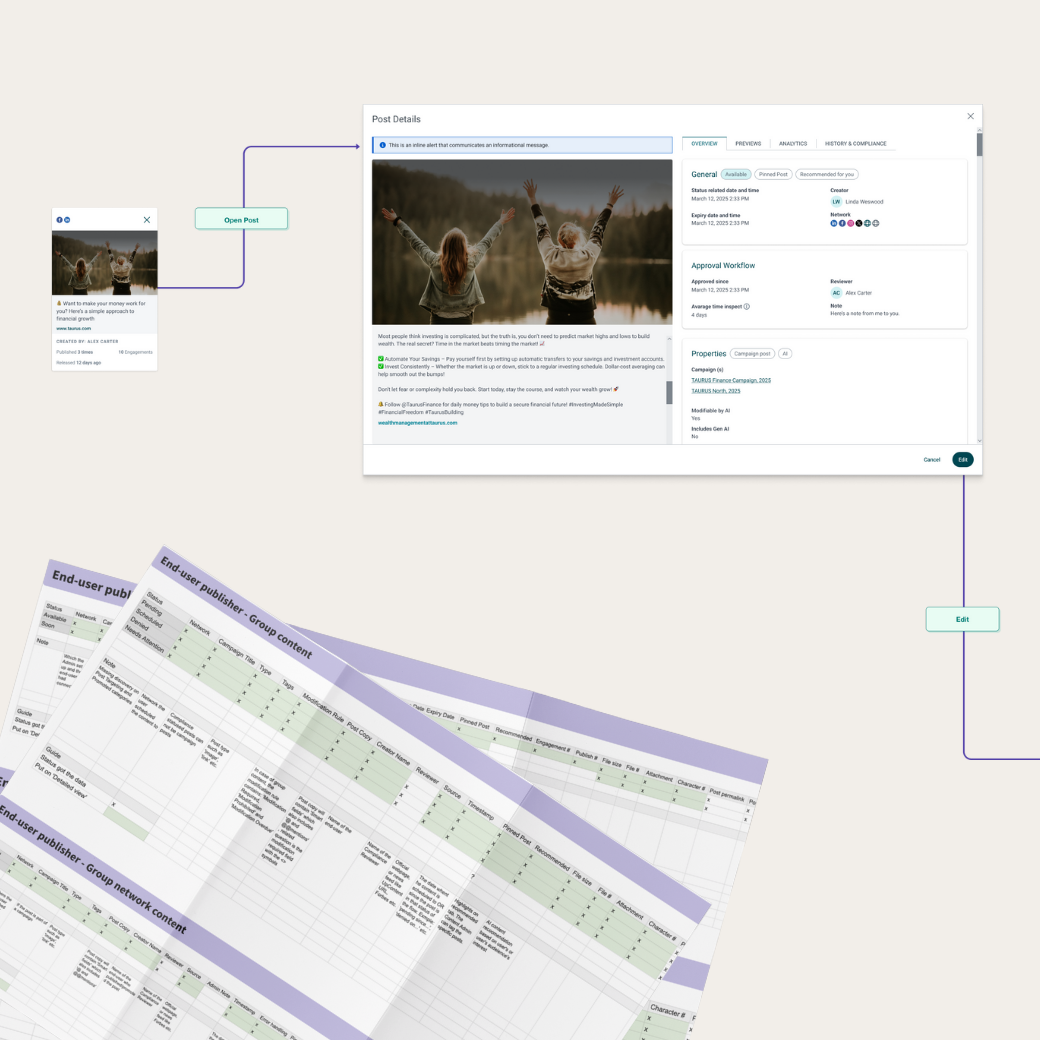Click the Instagram network icon in General
The width and height of the screenshot is (1040, 1040).
click(x=850, y=223)
